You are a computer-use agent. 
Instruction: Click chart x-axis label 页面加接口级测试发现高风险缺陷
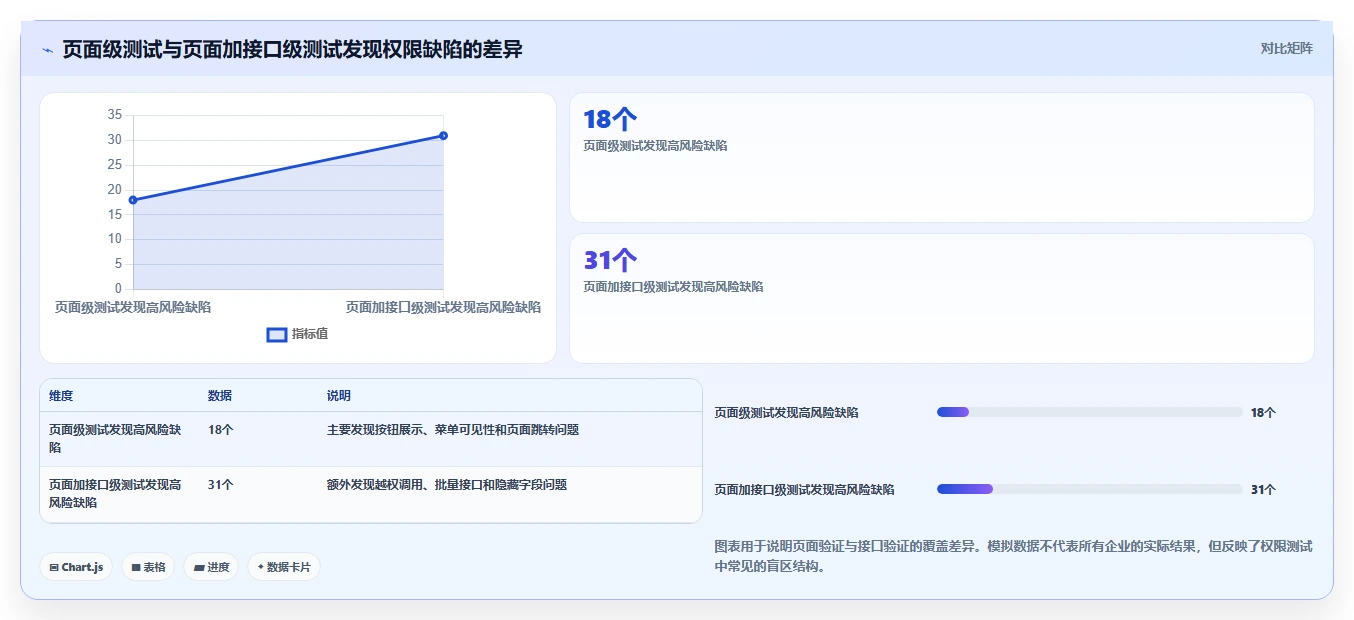point(443,307)
